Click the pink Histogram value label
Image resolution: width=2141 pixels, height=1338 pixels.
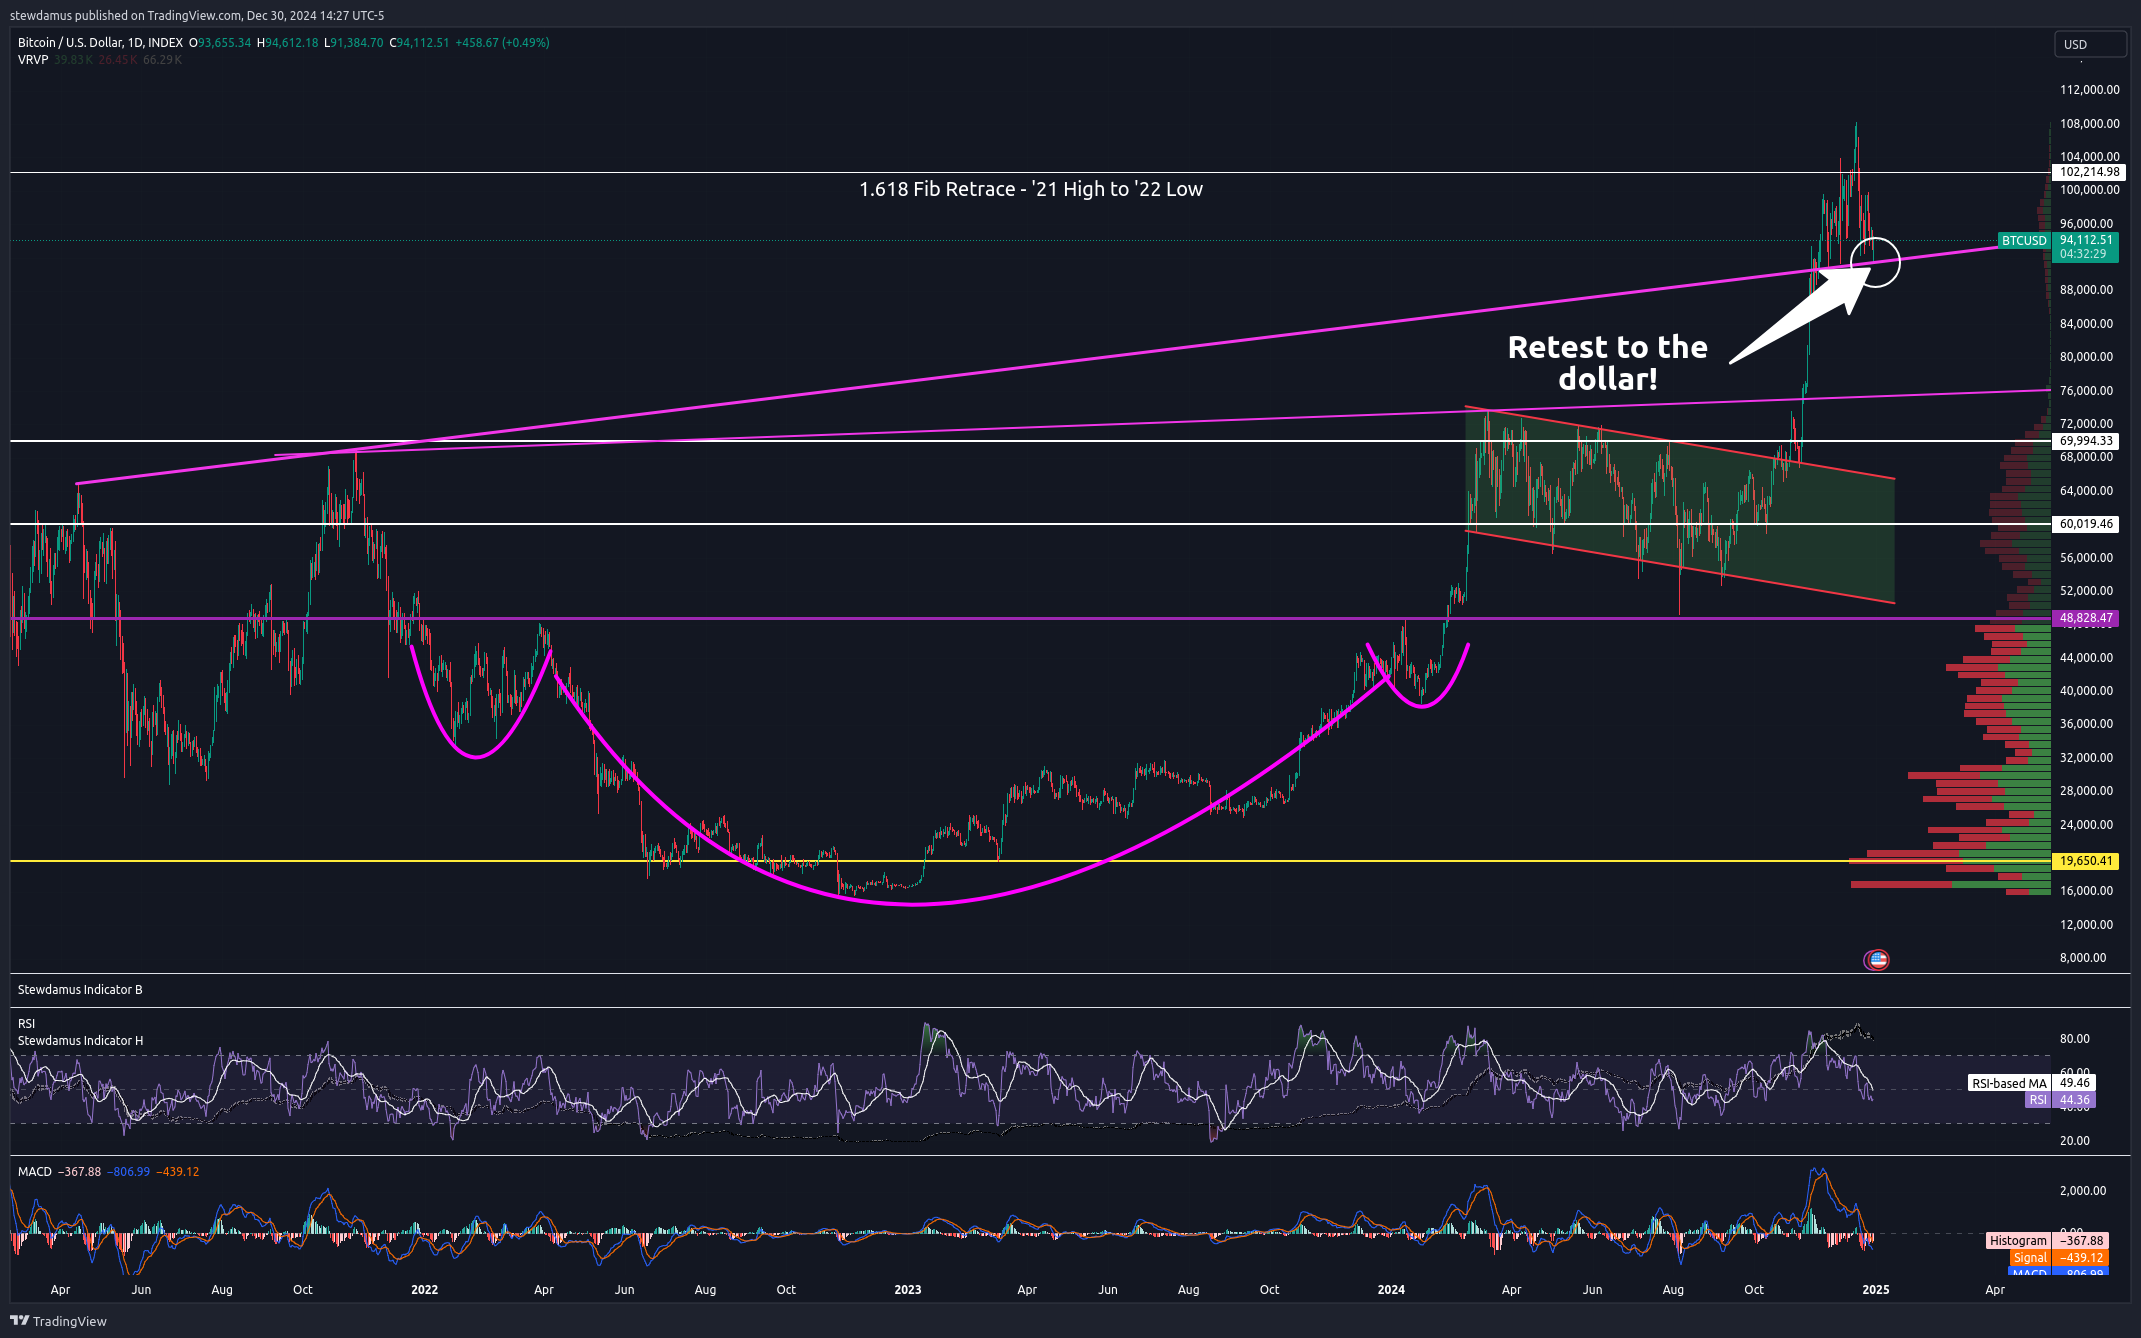(x=2083, y=1241)
